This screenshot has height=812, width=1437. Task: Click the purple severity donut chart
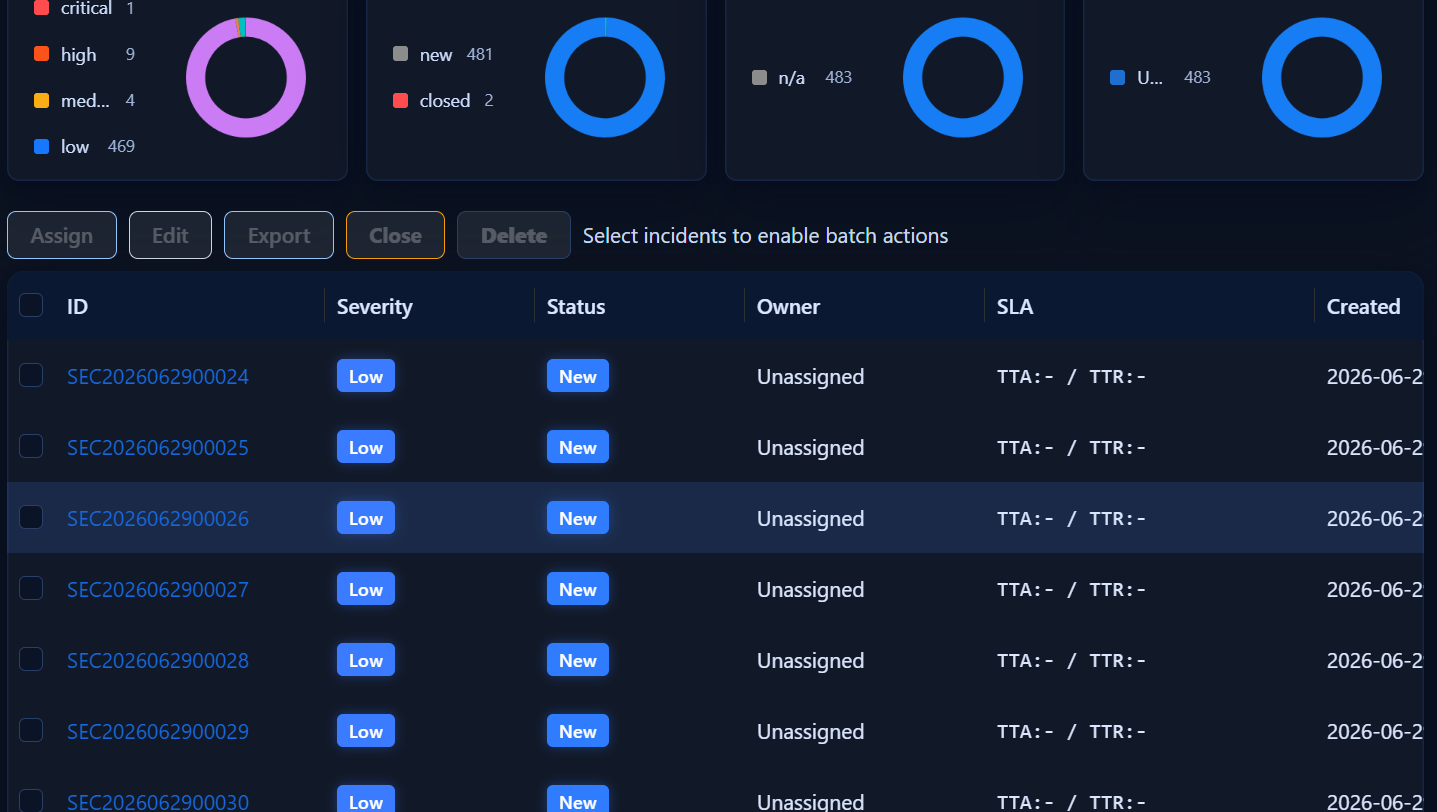[x=246, y=77]
